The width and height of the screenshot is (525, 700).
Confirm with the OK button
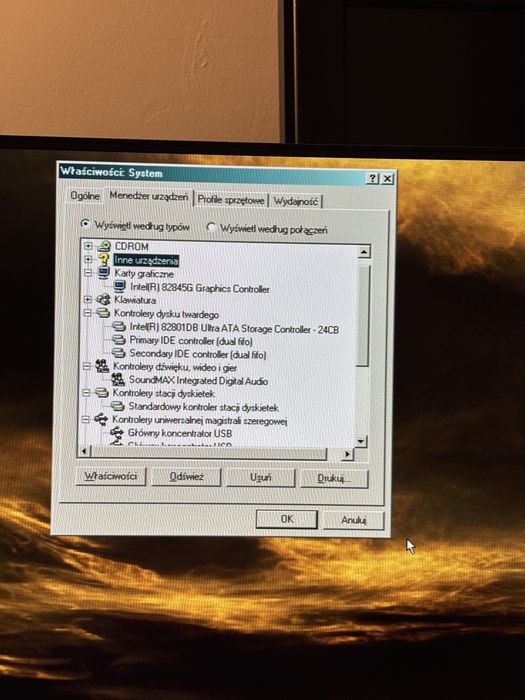[x=287, y=519]
